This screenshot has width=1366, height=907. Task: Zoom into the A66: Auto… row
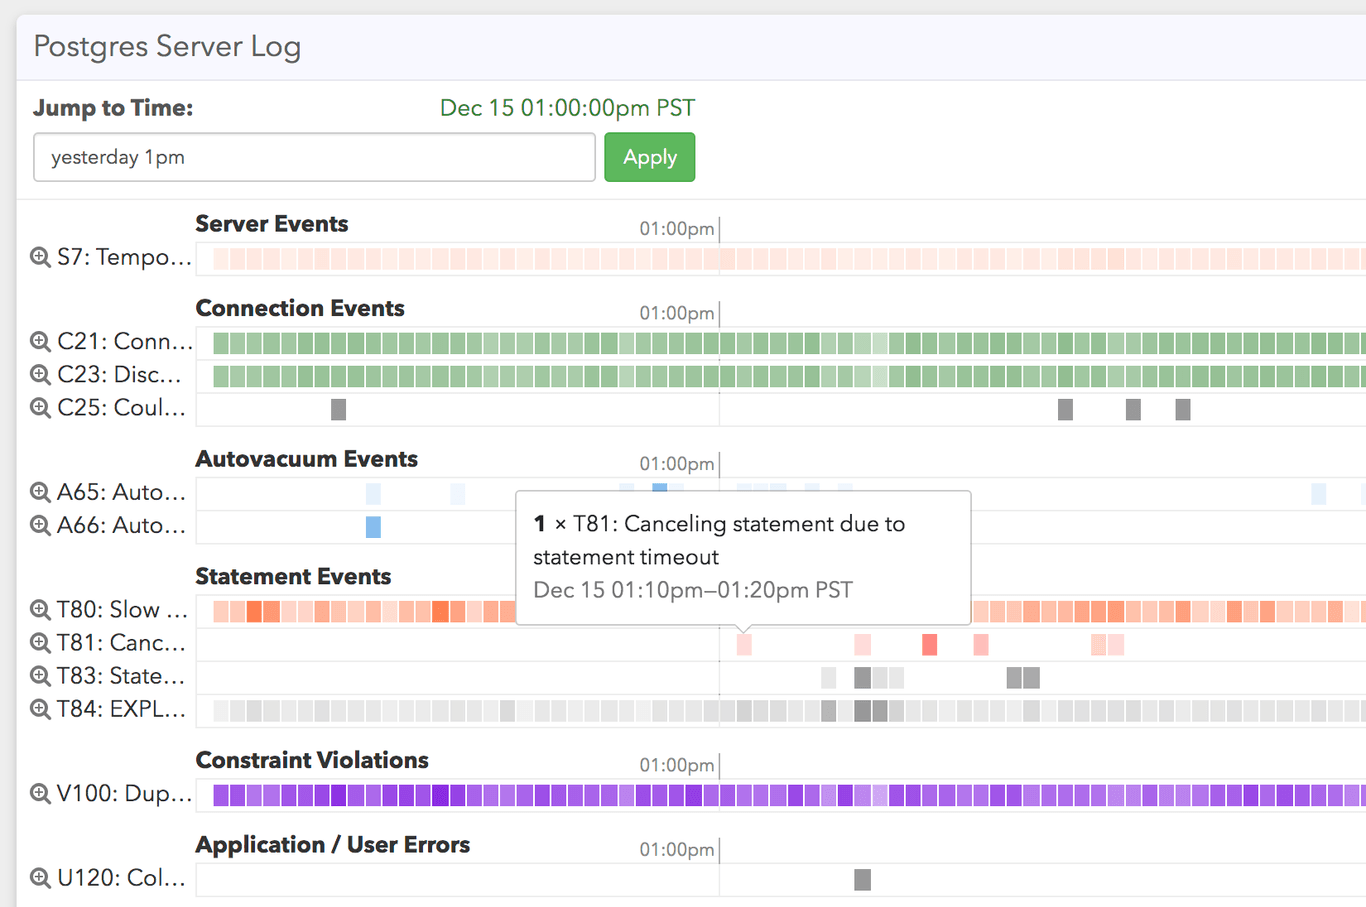coord(40,525)
